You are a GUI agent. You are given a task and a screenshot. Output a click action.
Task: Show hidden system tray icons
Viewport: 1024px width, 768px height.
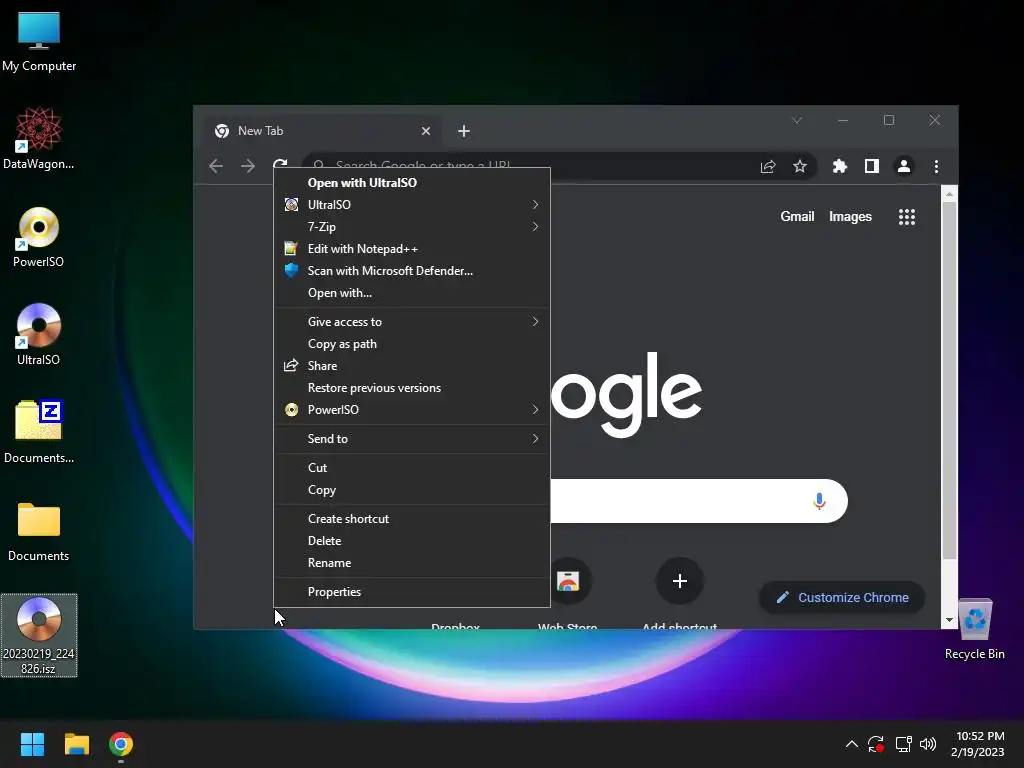pyautogui.click(x=852, y=744)
